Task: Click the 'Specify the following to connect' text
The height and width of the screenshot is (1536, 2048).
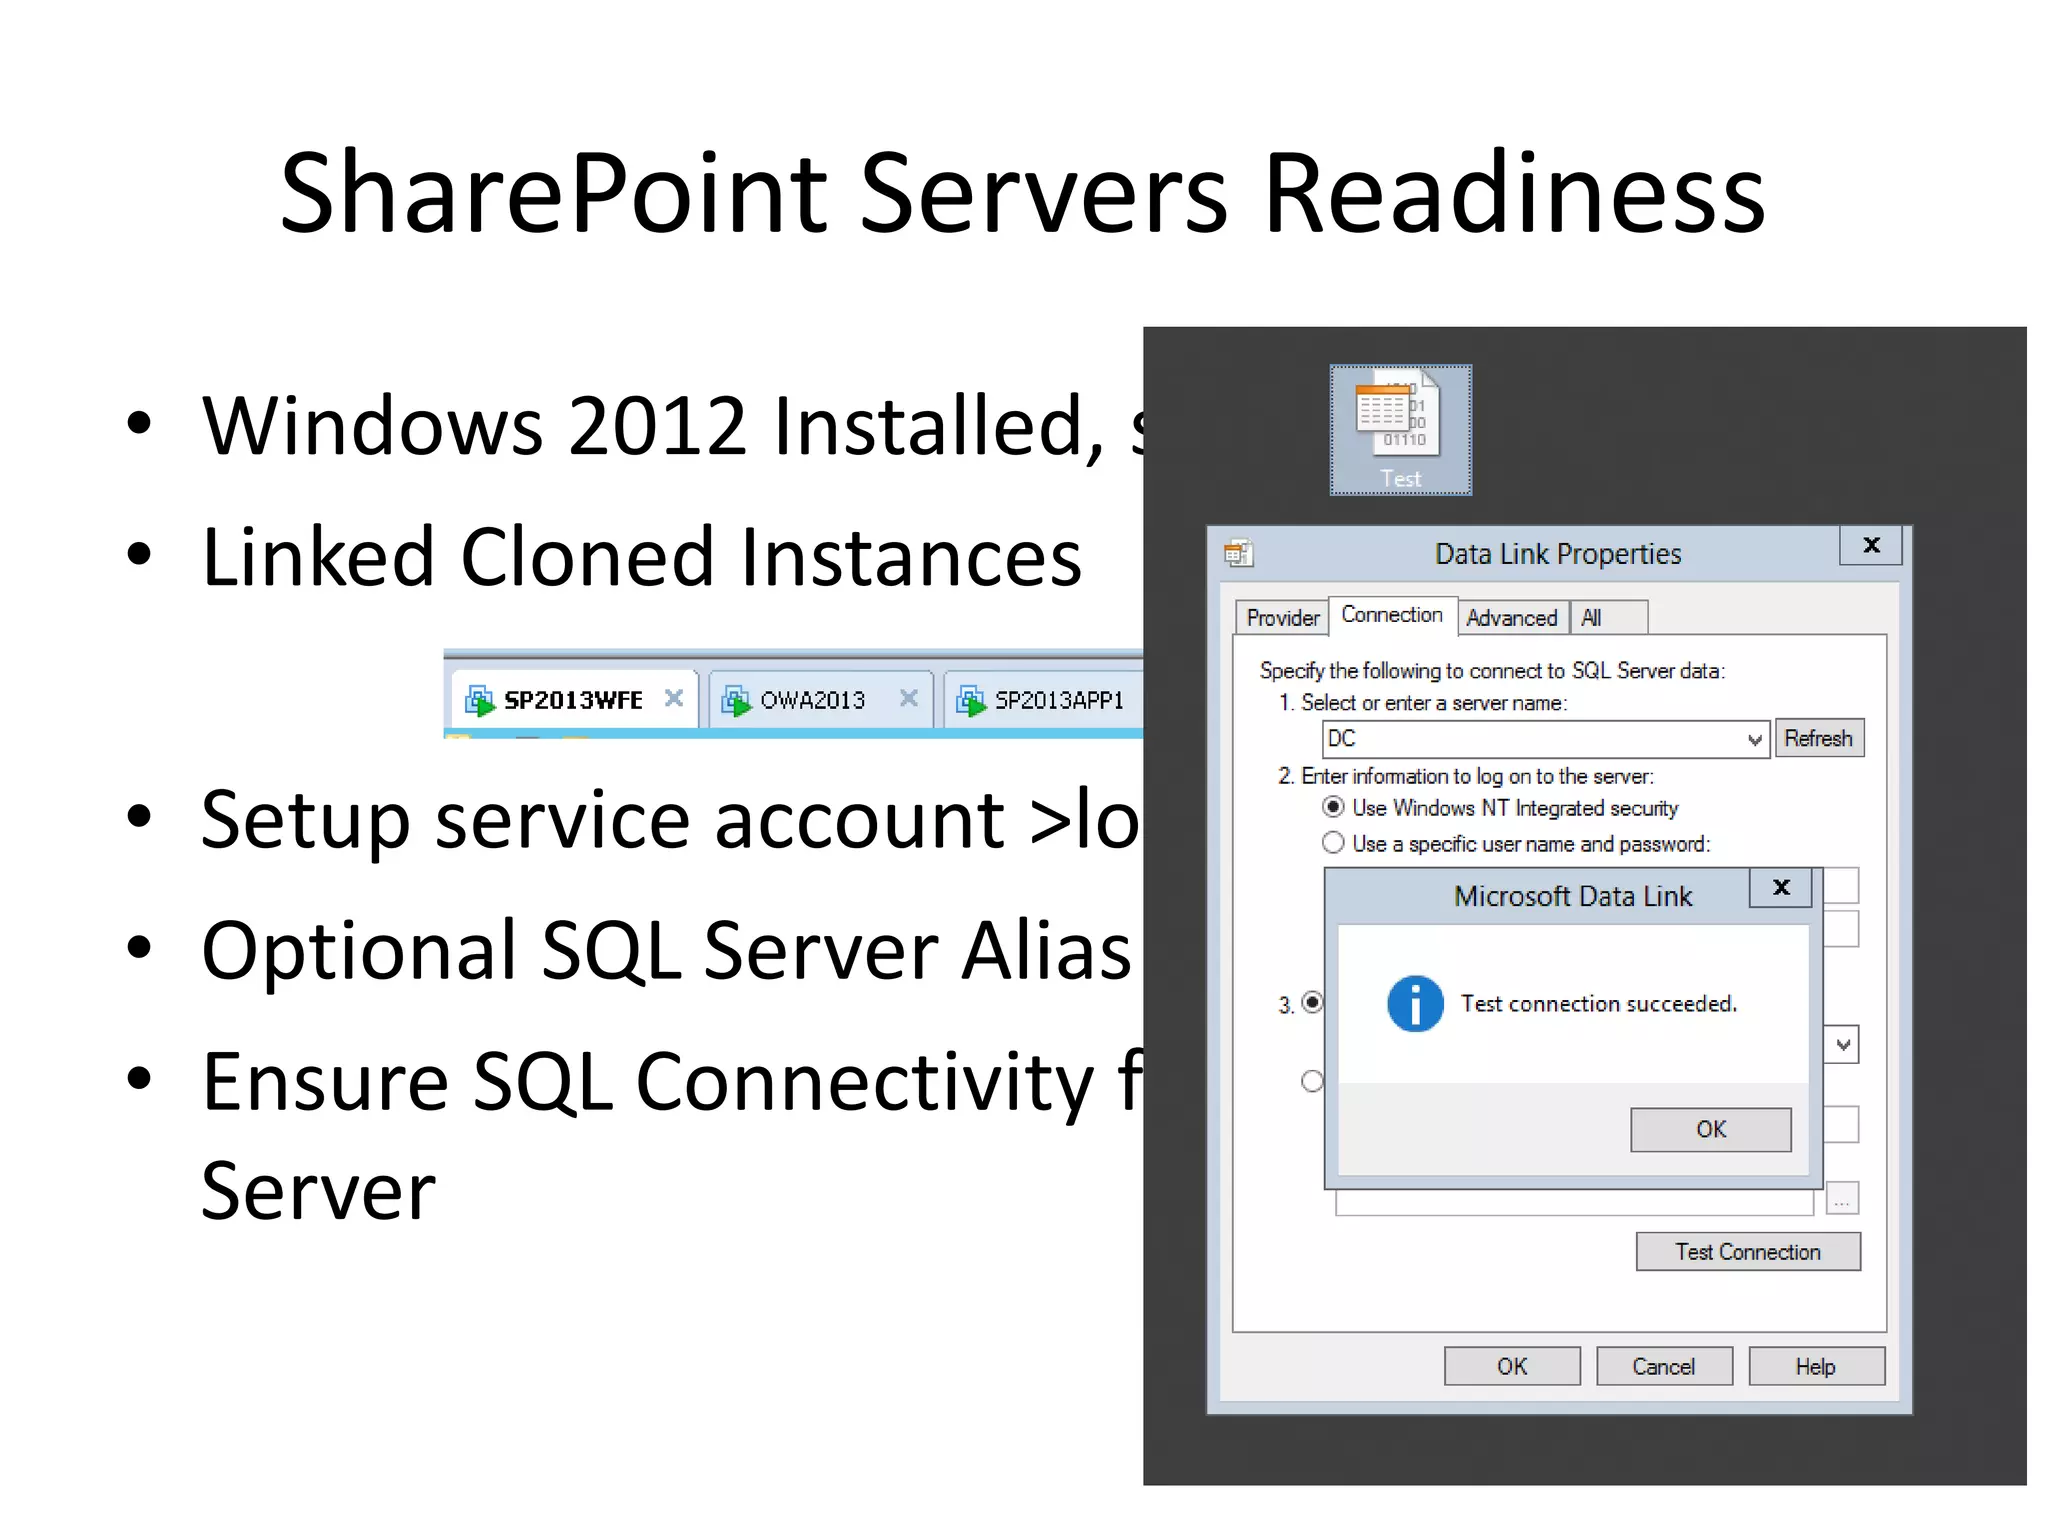Action: click(x=1492, y=670)
